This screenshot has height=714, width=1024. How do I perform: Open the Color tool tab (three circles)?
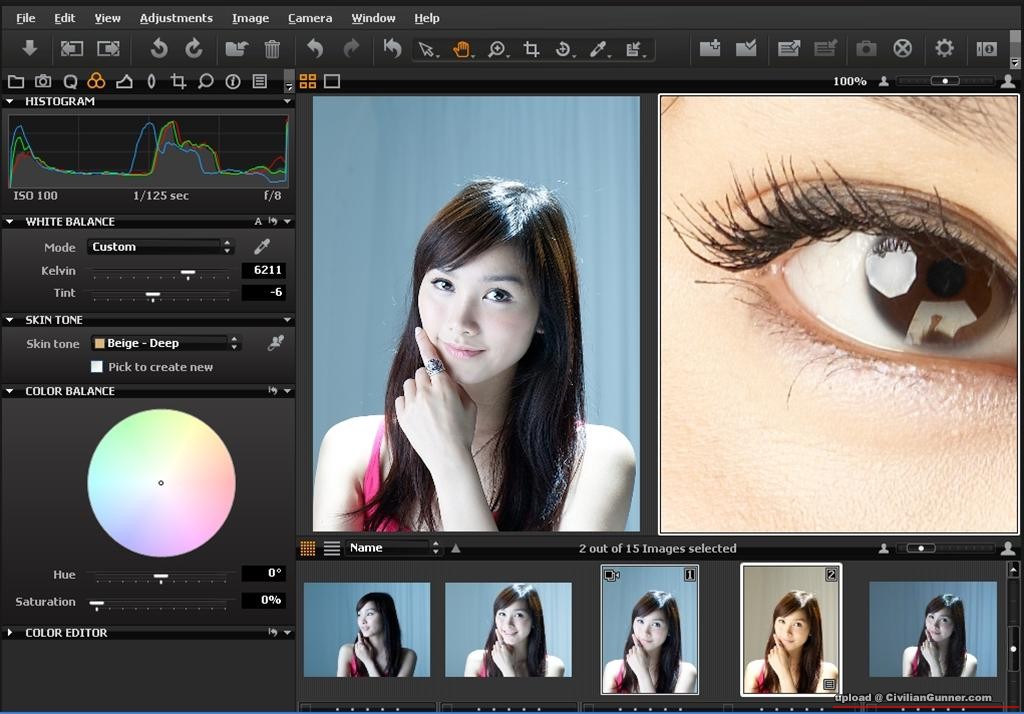tap(96, 82)
